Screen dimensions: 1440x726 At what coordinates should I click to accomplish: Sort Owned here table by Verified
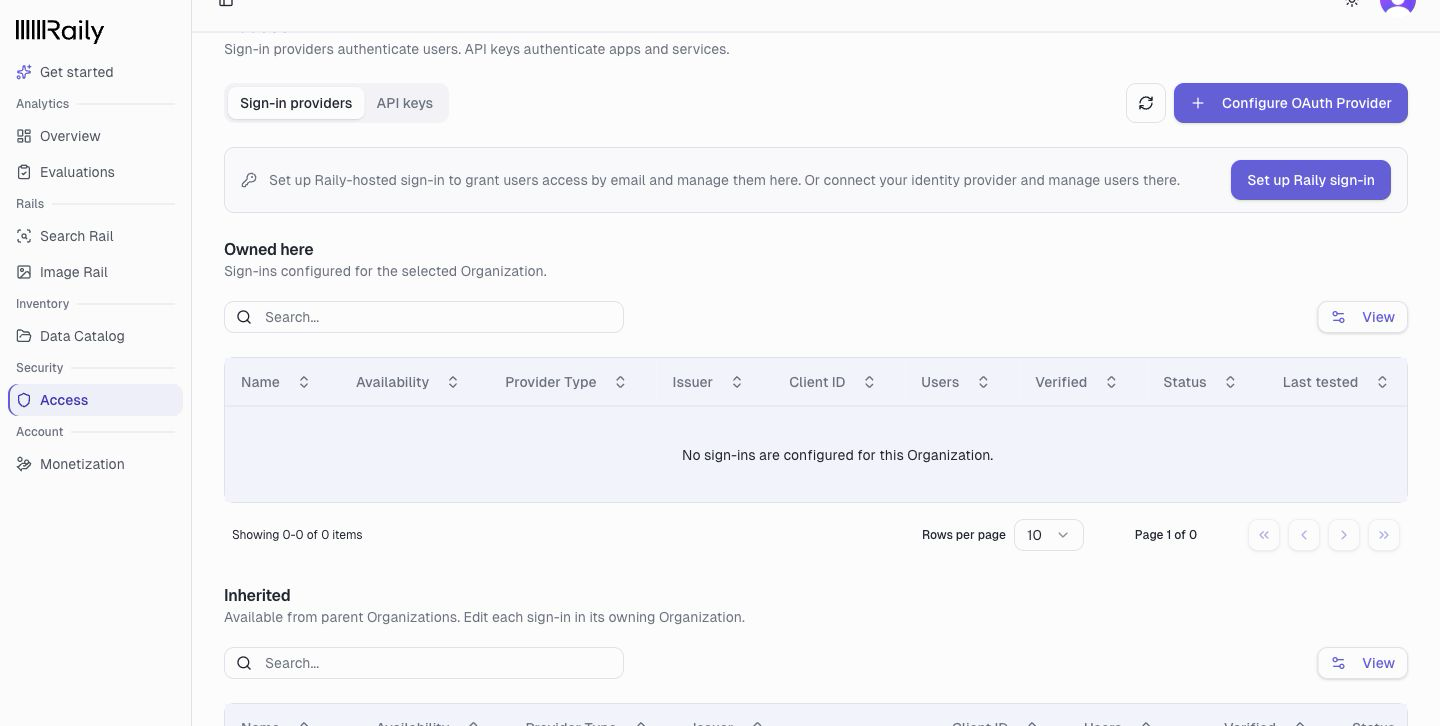point(1077,382)
